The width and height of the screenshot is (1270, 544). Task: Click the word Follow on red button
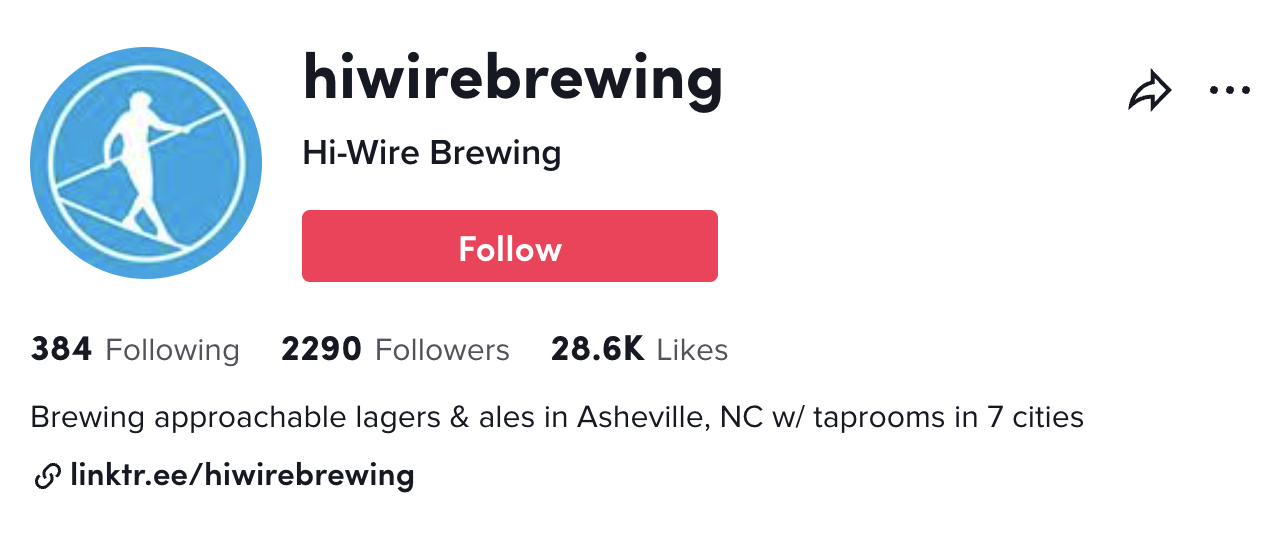click(x=510, y=248)
